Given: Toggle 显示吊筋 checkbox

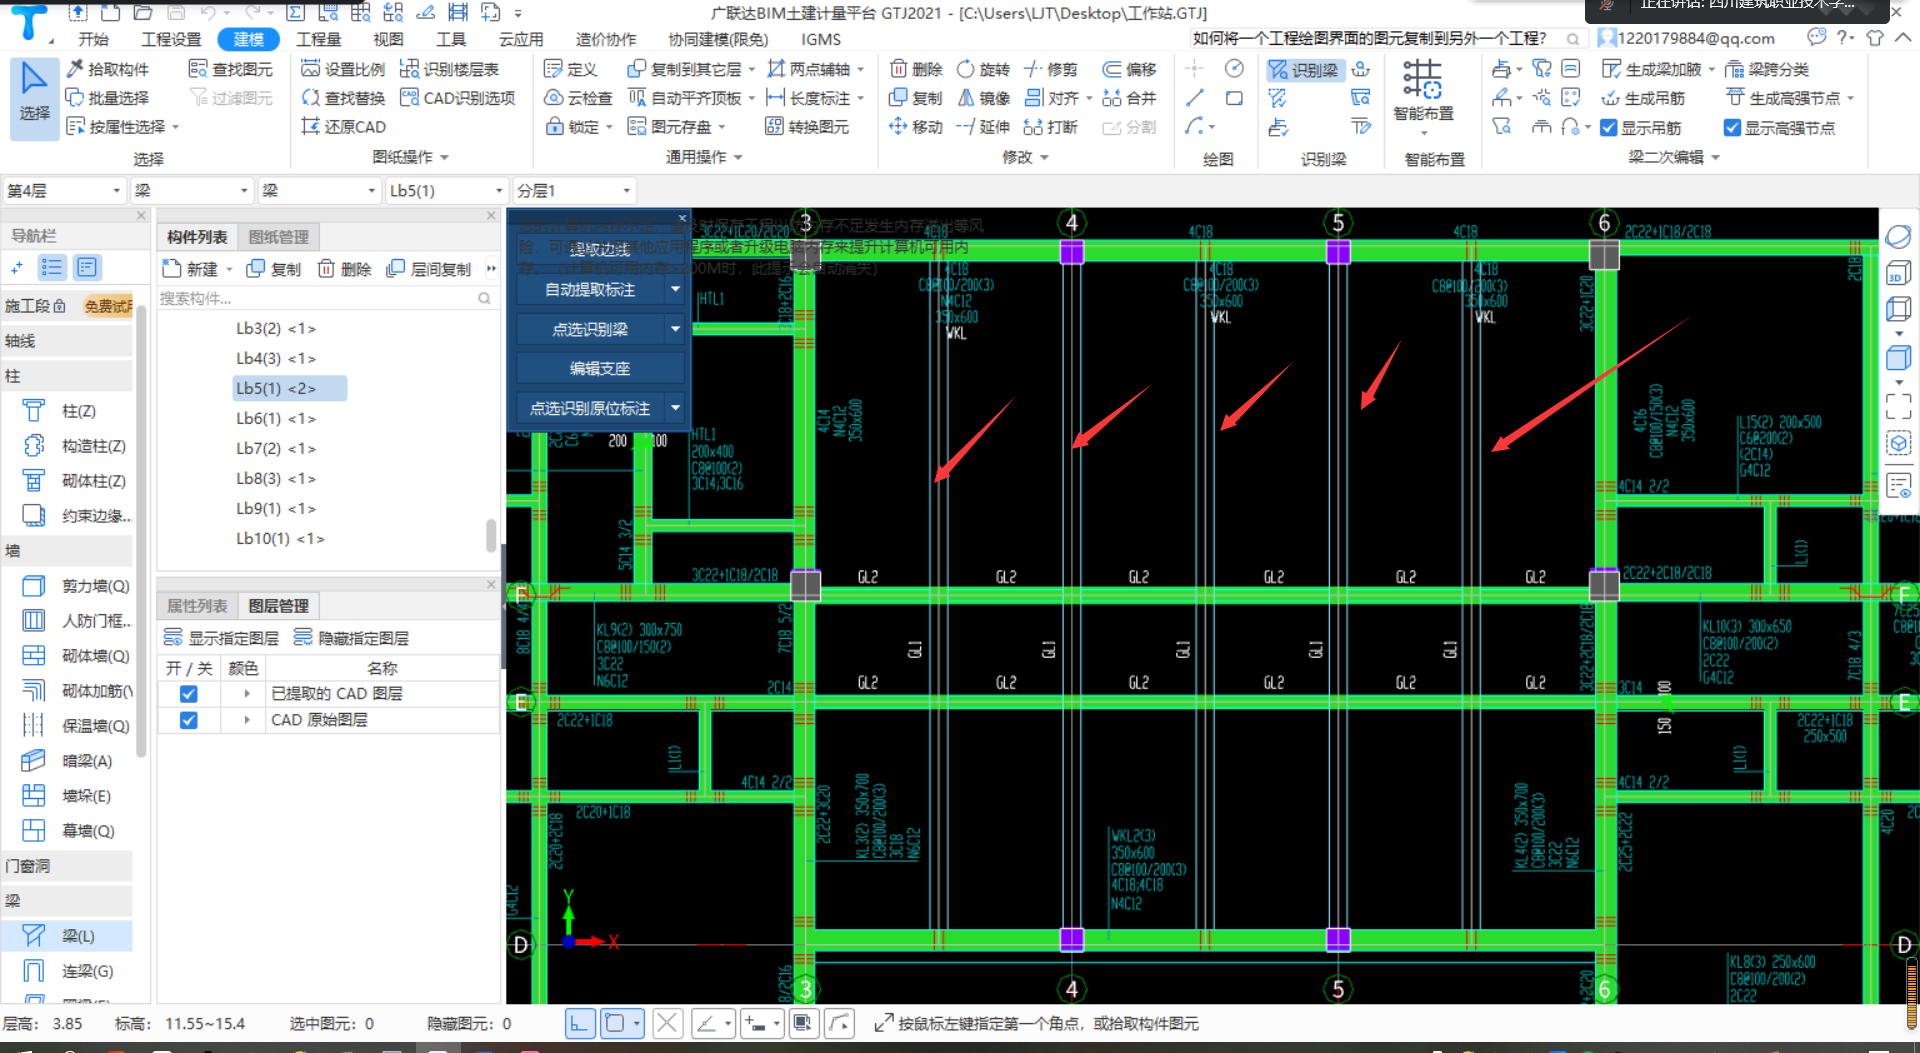Looking at the screenshot, I should pos(1609,128).
